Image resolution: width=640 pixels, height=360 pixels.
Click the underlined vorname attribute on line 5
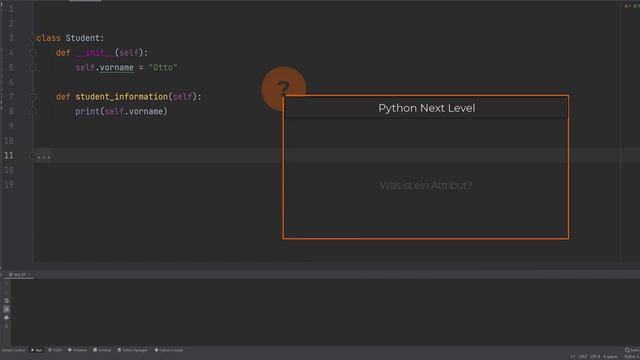(x=117, y=67)
